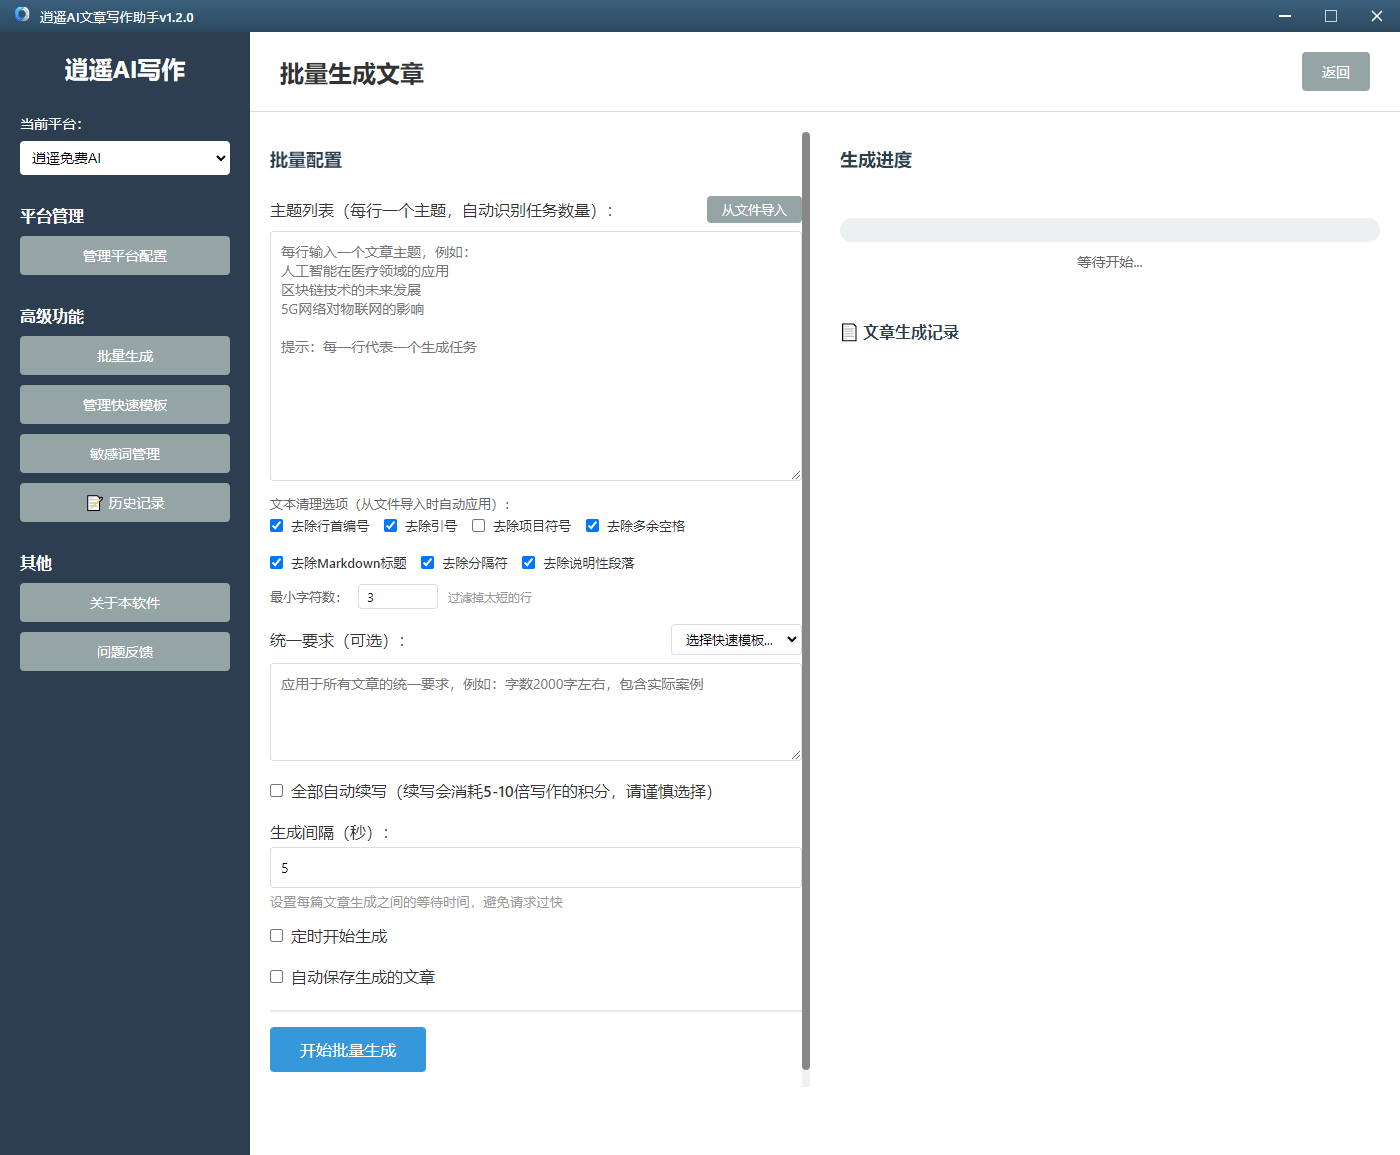Focus the 最小字符数 input field
The image size is (1400, 1155).
[x=397, y=597]
